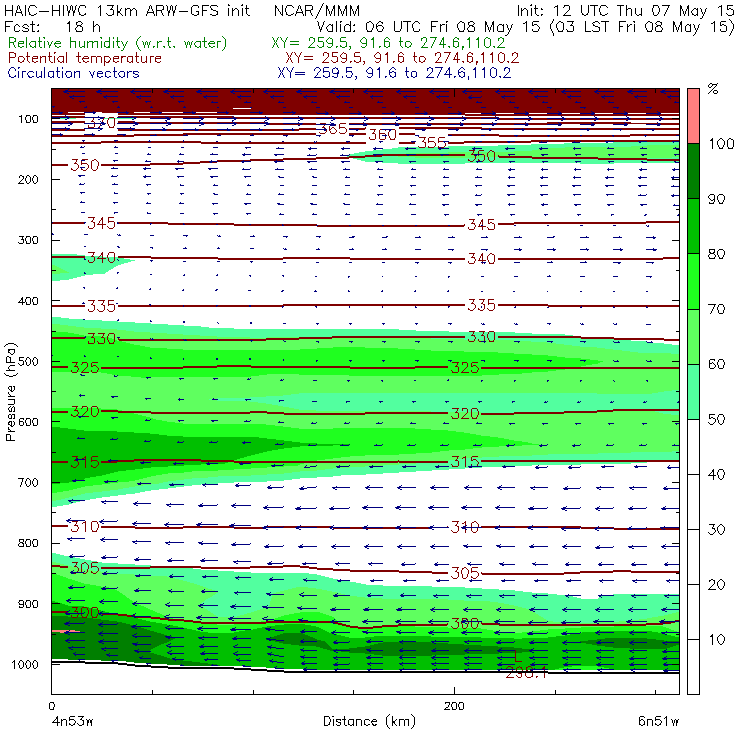This screenshot has width=740, height=740.
Task: Click the '200' distance axis tick label
Action: pos(454,706)
